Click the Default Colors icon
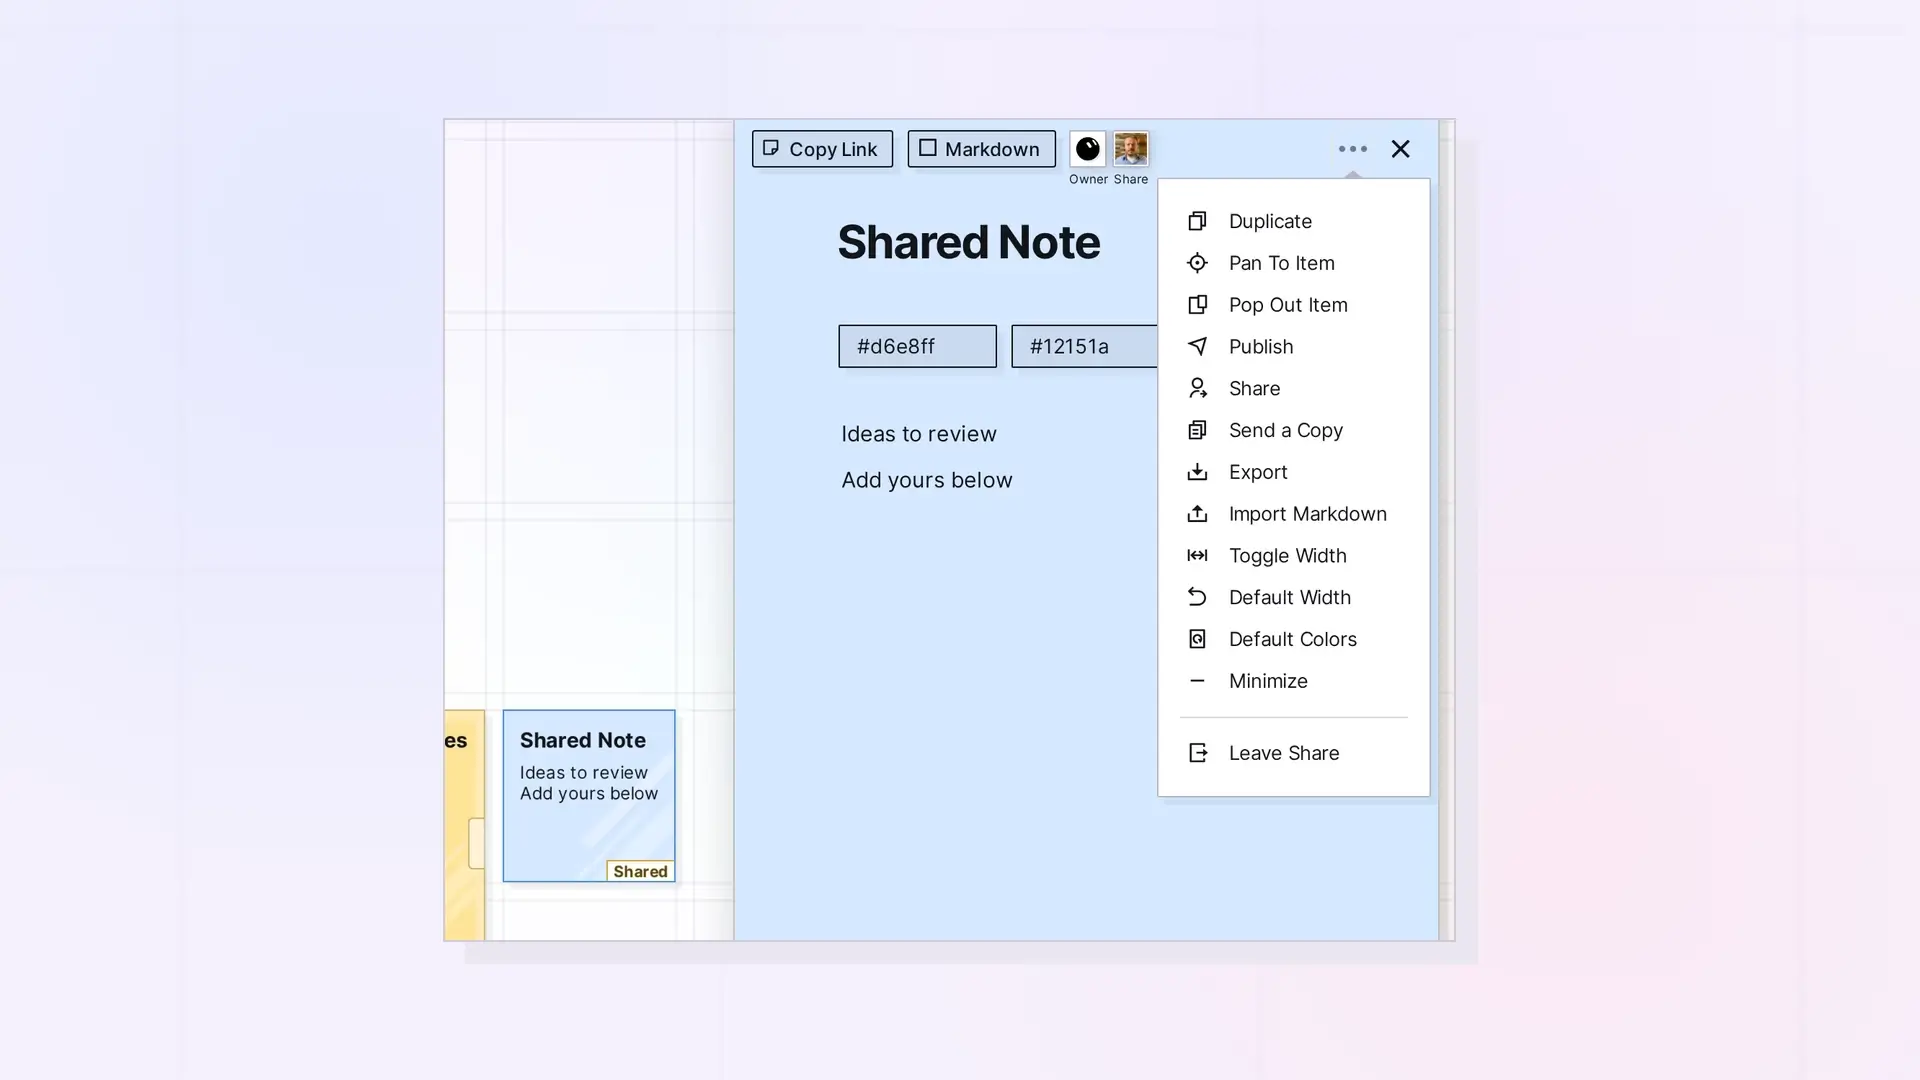The image size is (1920, 1080). (1197, 639)
